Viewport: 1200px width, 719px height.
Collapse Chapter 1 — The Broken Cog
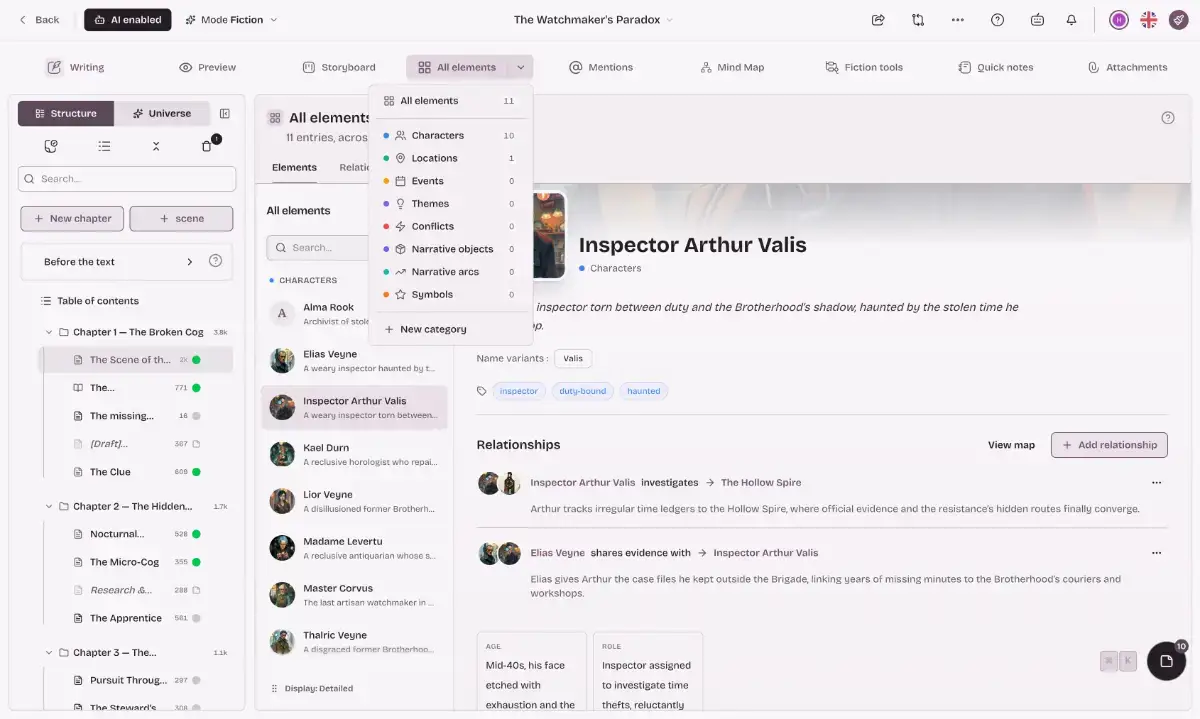(49, 332)
